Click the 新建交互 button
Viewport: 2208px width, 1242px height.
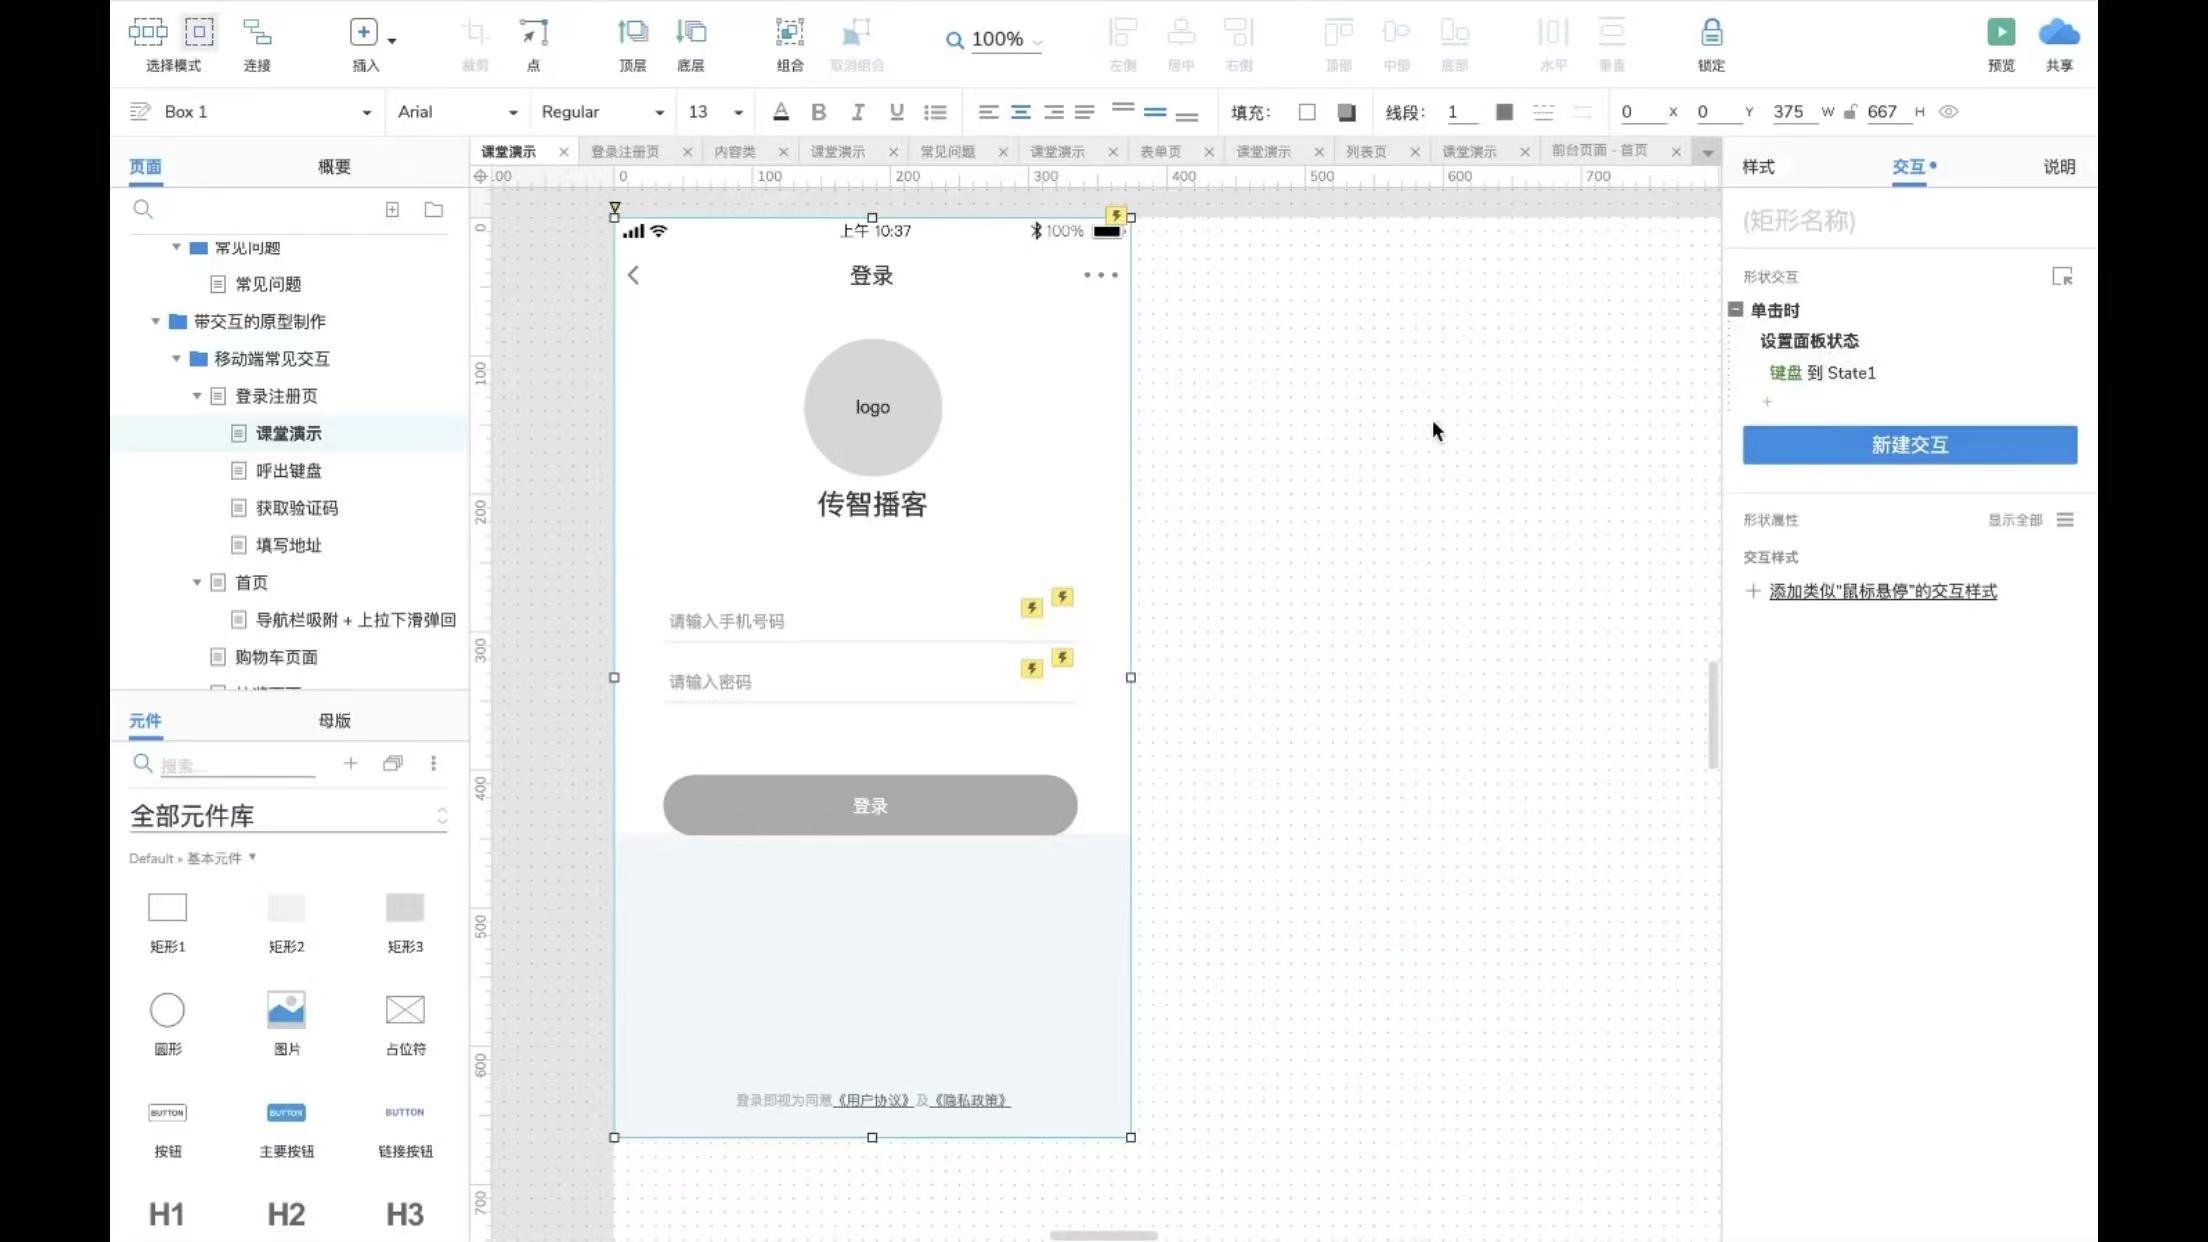click(1909, 445)
